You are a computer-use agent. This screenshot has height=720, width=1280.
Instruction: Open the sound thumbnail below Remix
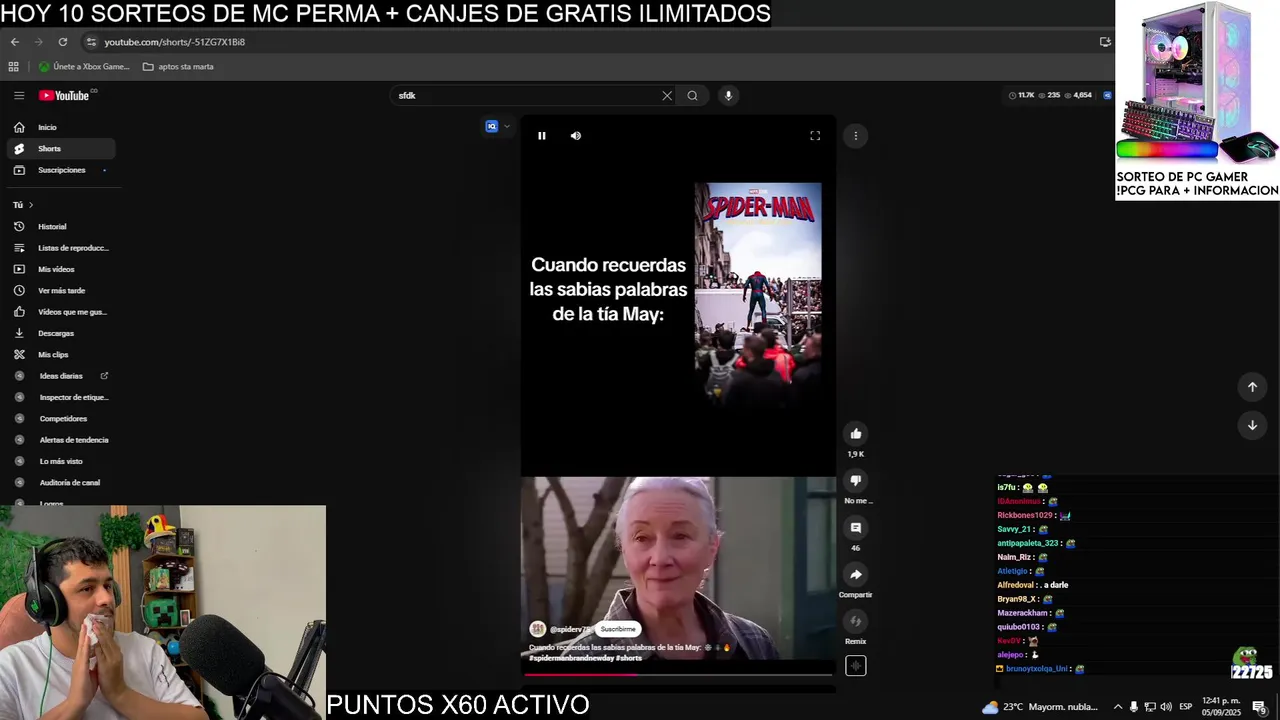coord(856,666)
